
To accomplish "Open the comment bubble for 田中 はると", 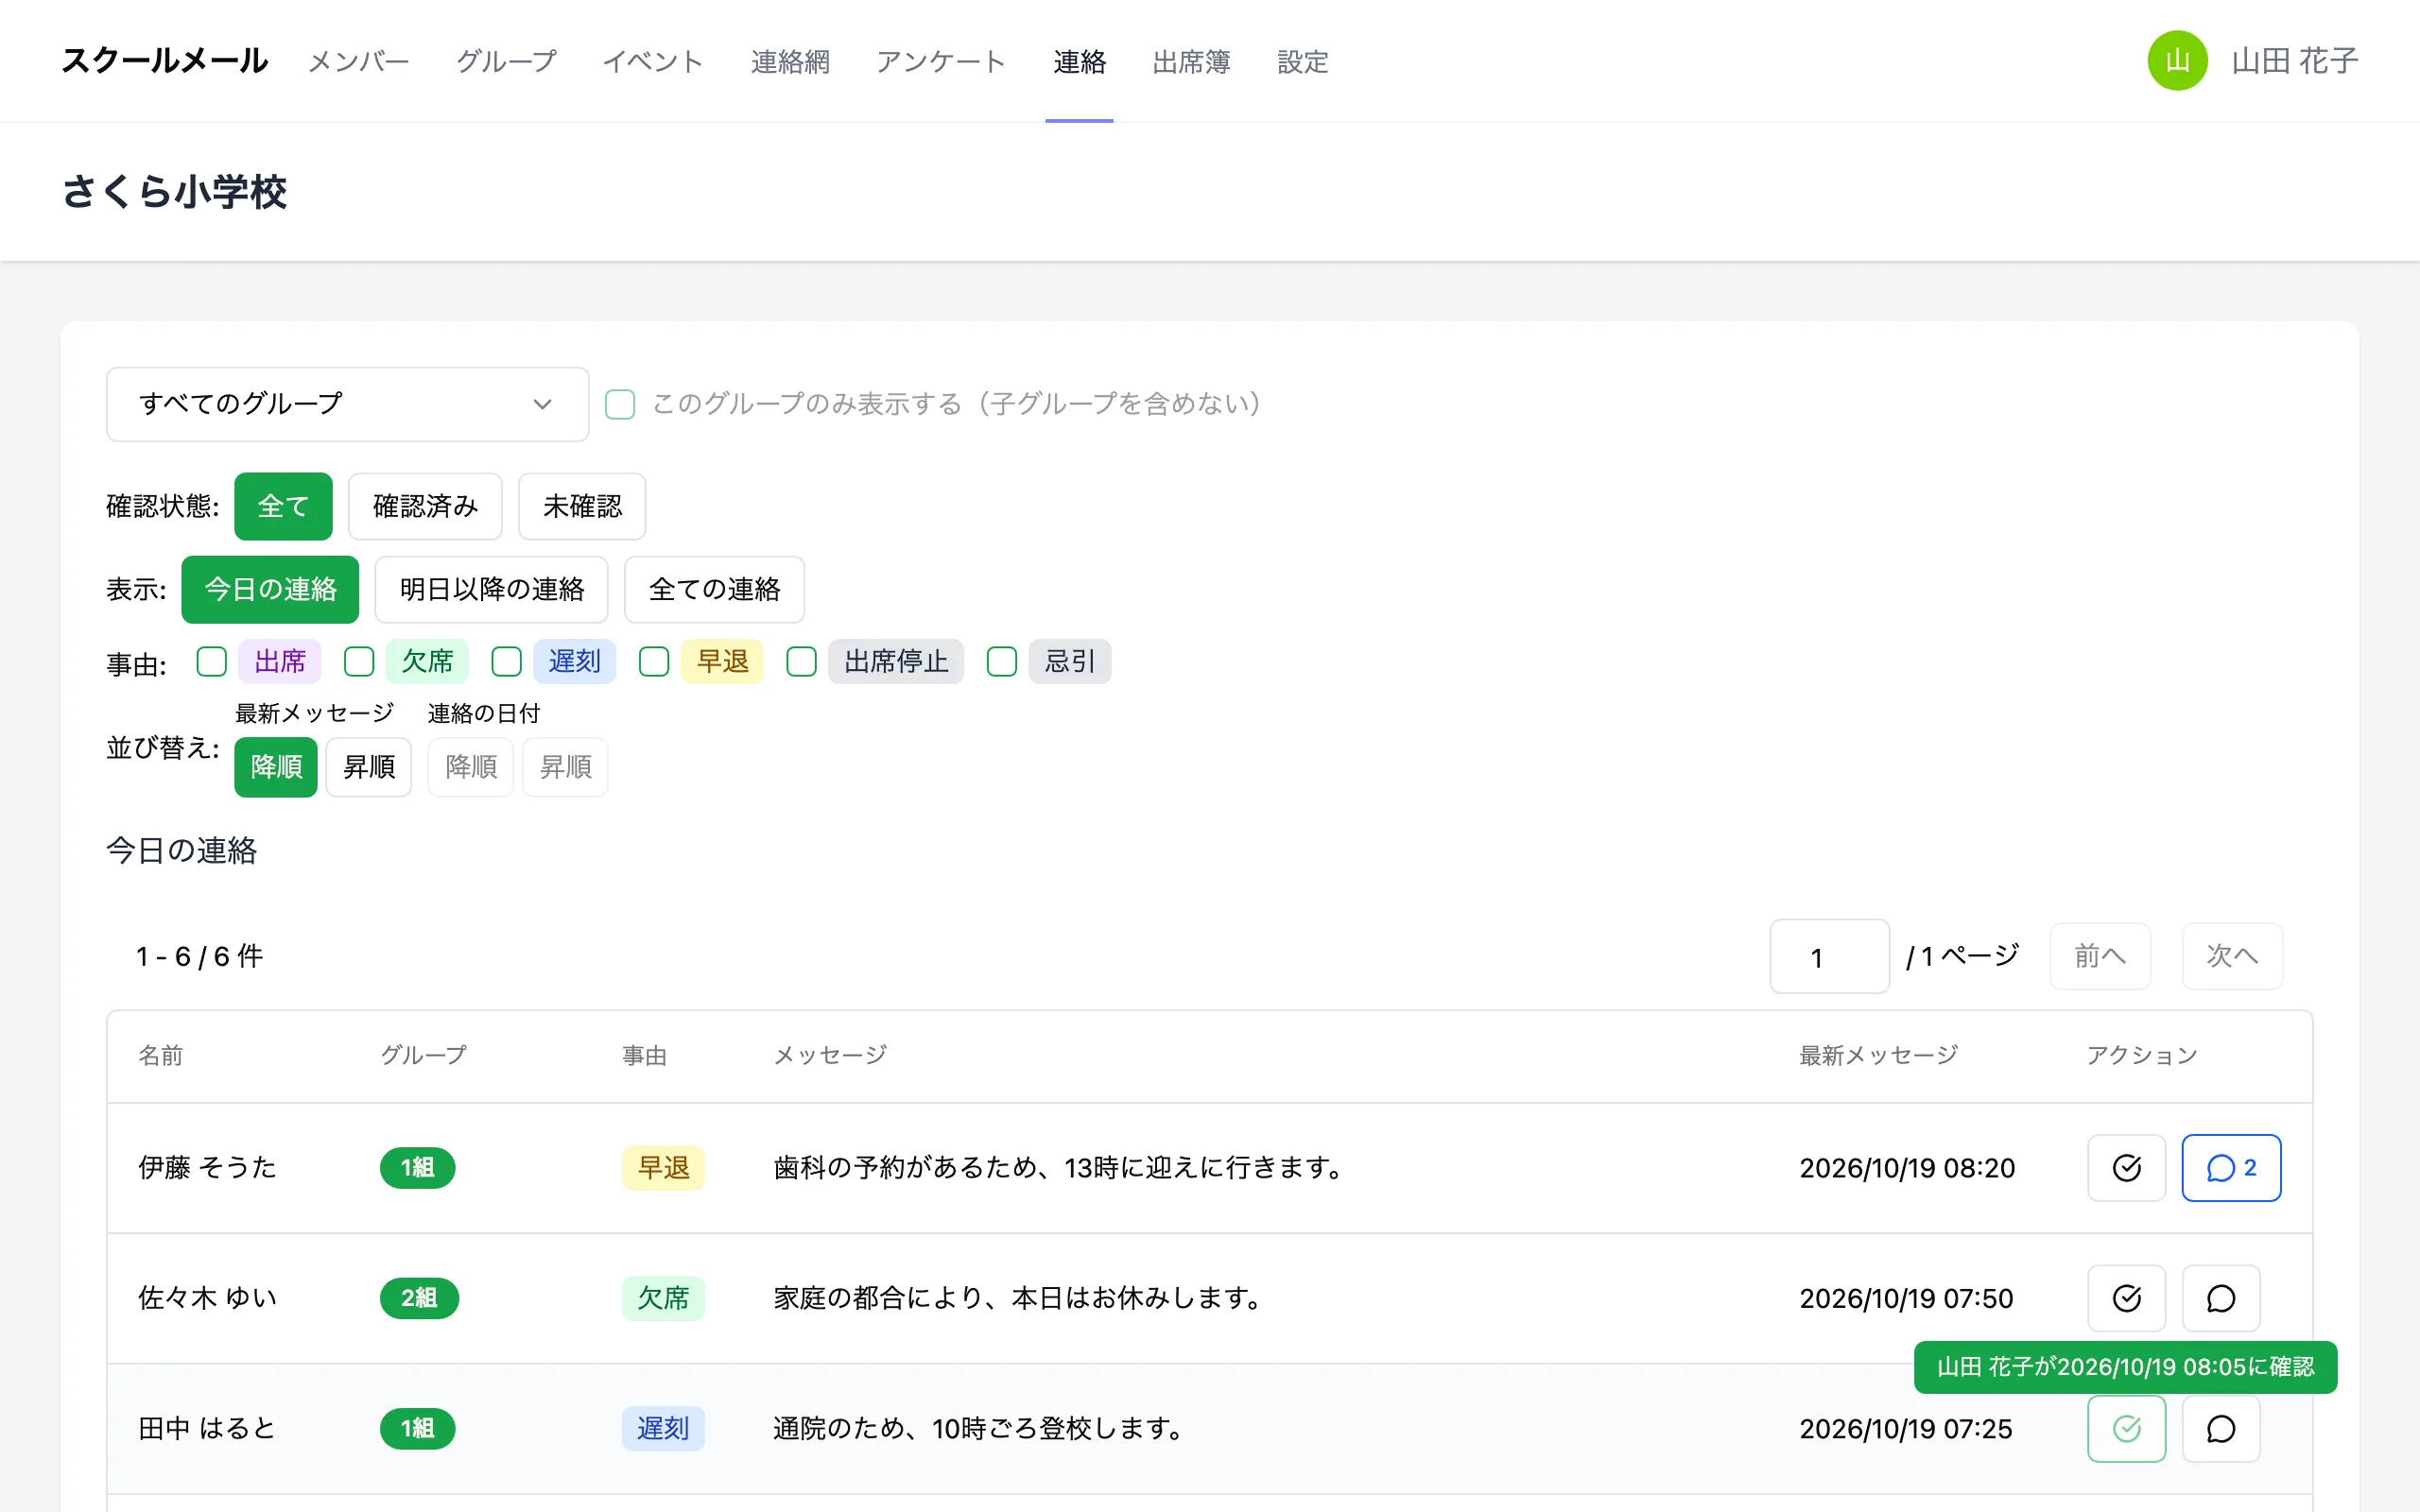I will point(2221,1428).
